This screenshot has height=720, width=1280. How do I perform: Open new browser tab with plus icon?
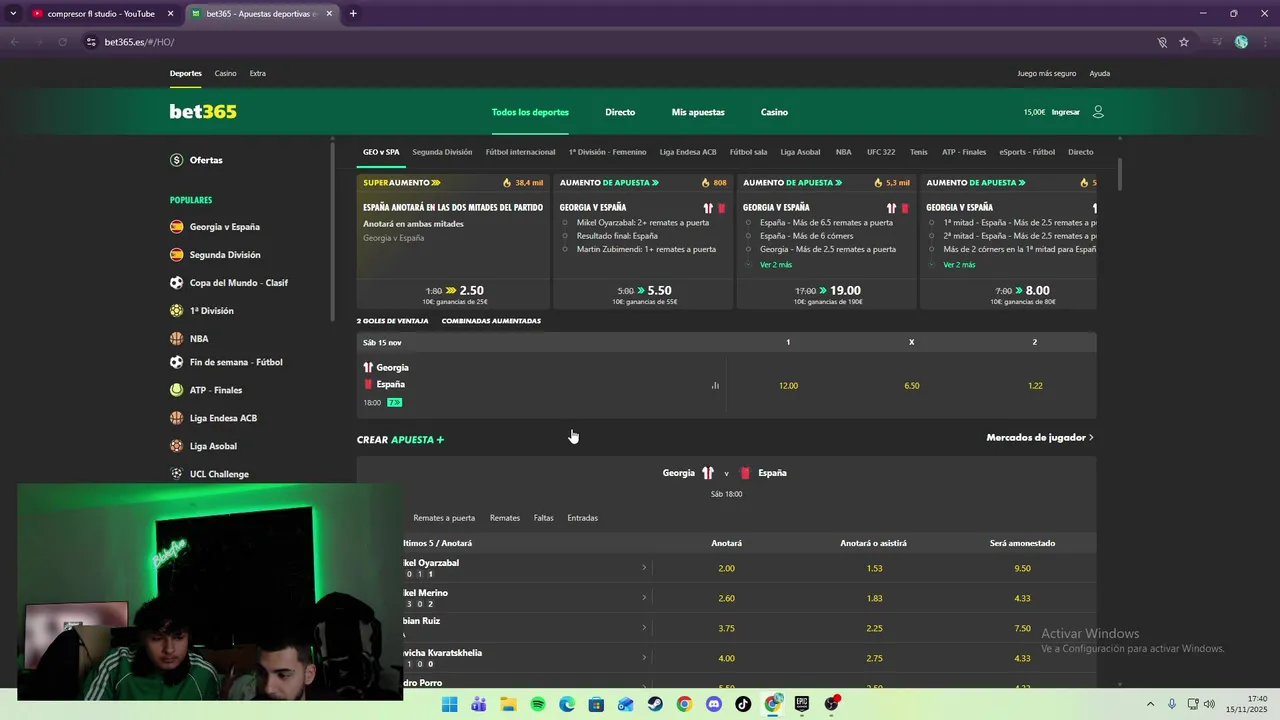coord(353,14)
